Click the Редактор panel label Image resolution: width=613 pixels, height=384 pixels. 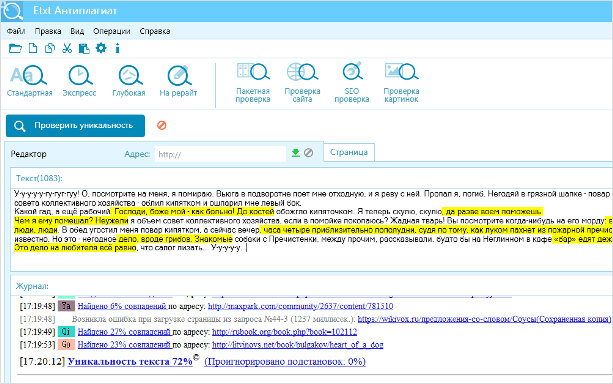click(28, 154)
